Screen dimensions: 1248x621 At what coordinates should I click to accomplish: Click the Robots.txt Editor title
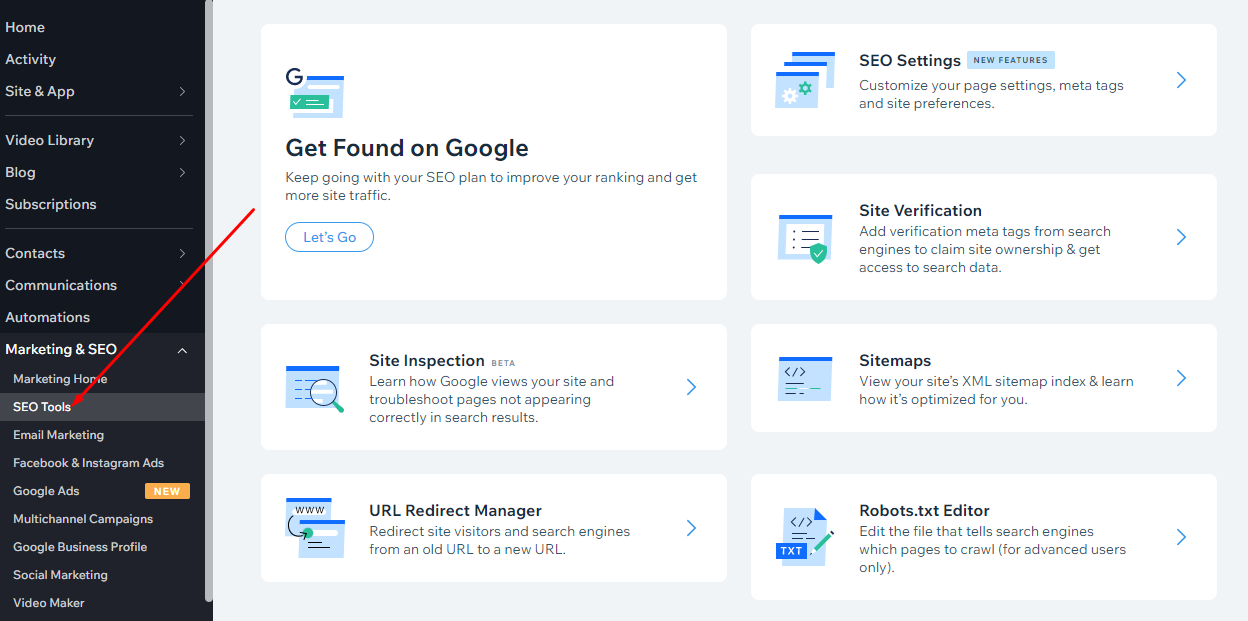924,510
